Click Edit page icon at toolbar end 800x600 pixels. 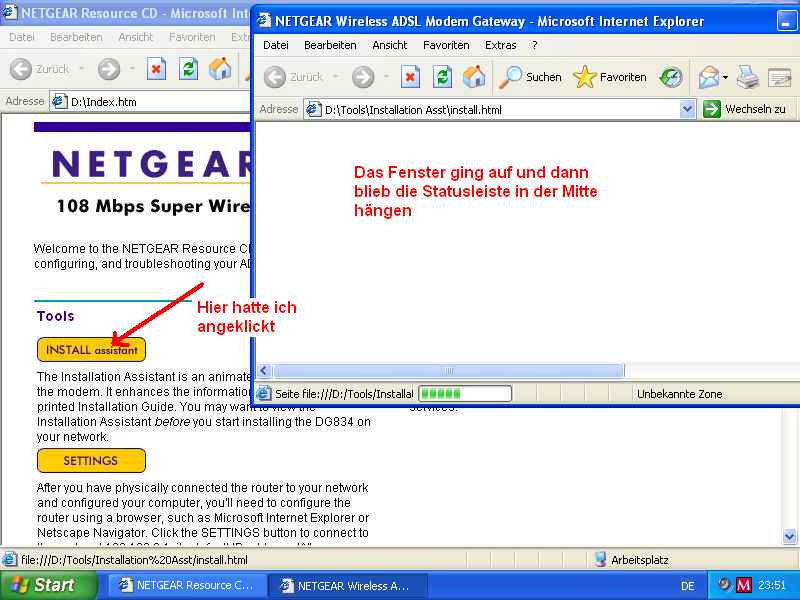pos(779,78)
